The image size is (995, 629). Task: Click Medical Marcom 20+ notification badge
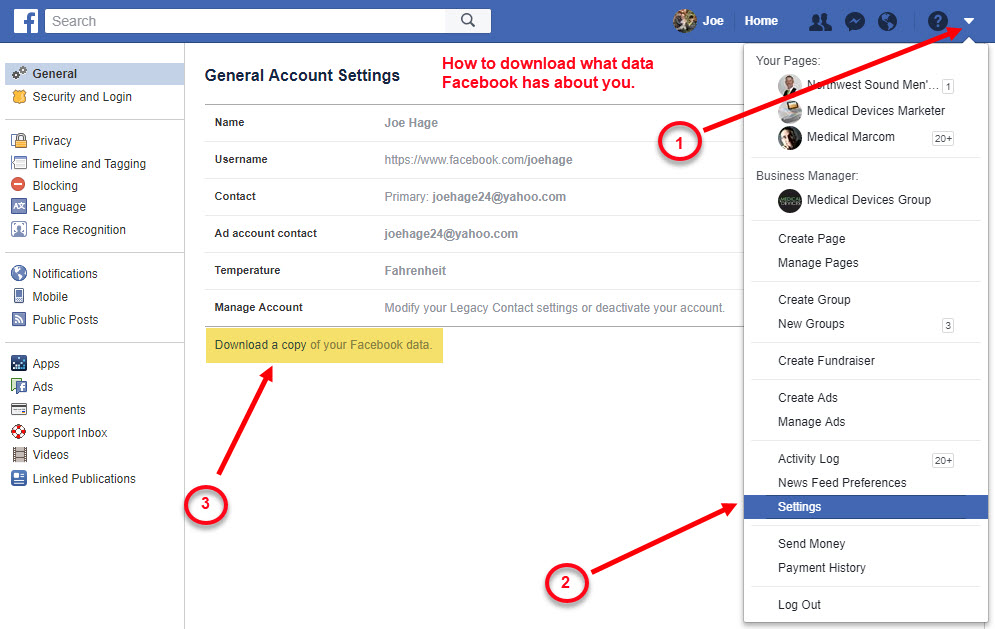coord(943,138)
